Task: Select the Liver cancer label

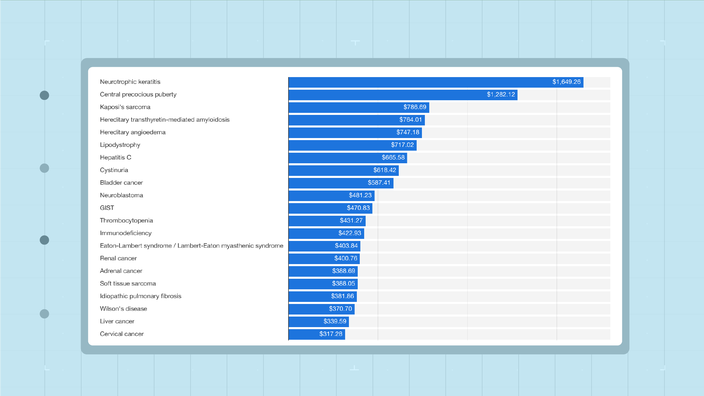Action: click(x=117, y=321)
